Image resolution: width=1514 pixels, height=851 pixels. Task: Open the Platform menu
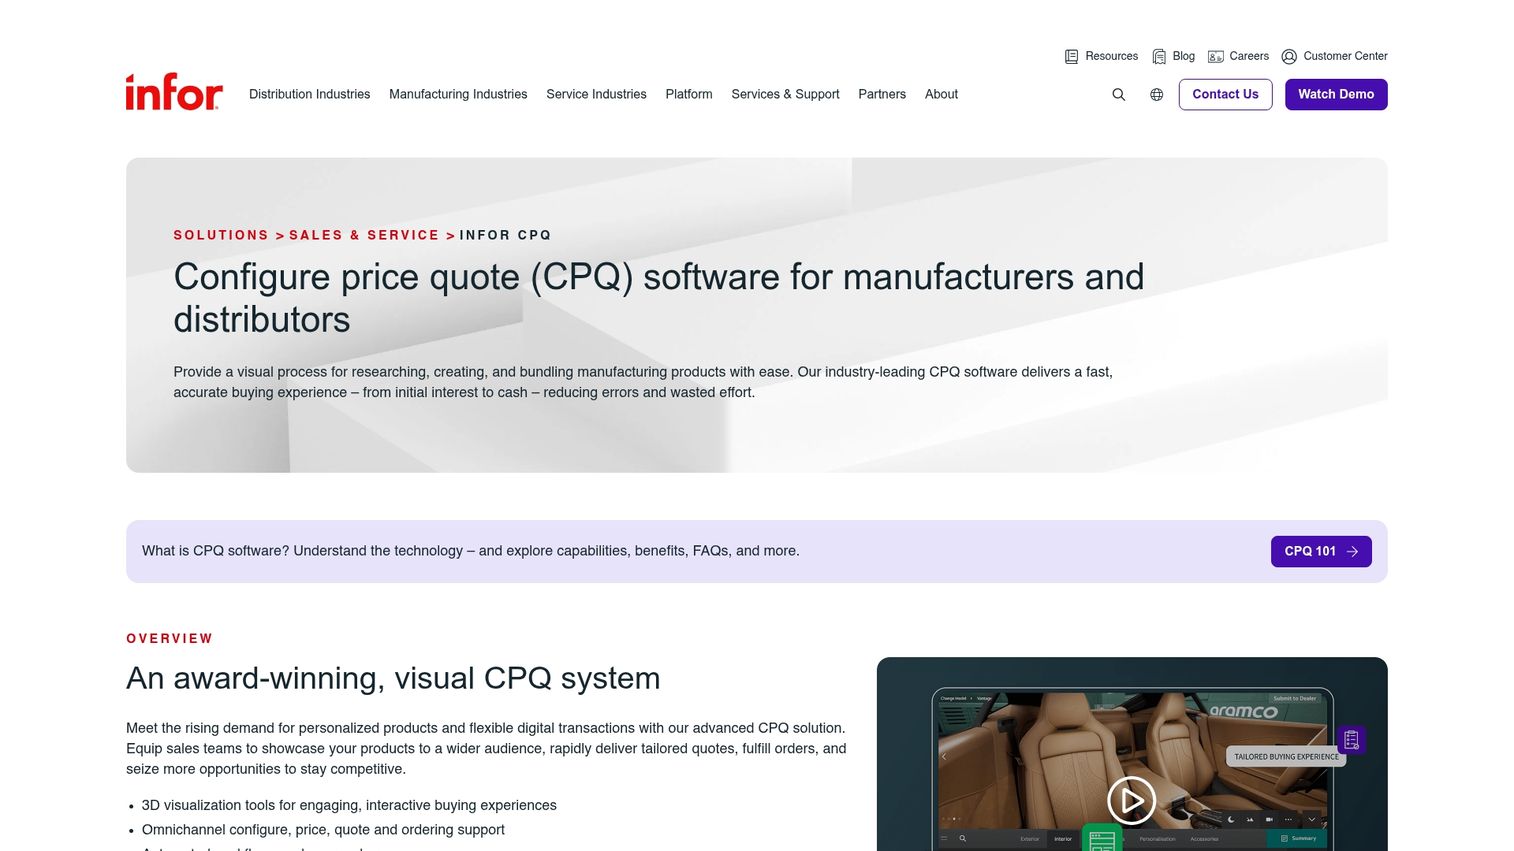(x=689, y=94)
